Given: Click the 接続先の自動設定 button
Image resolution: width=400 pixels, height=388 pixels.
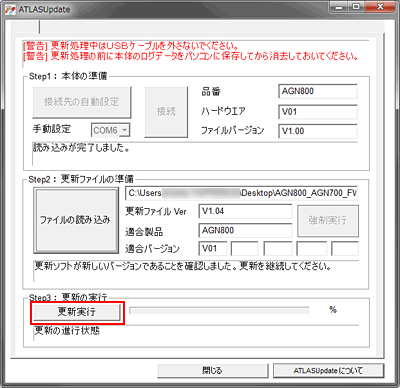Looking at the screenshot, I should [x=82, y=102].
